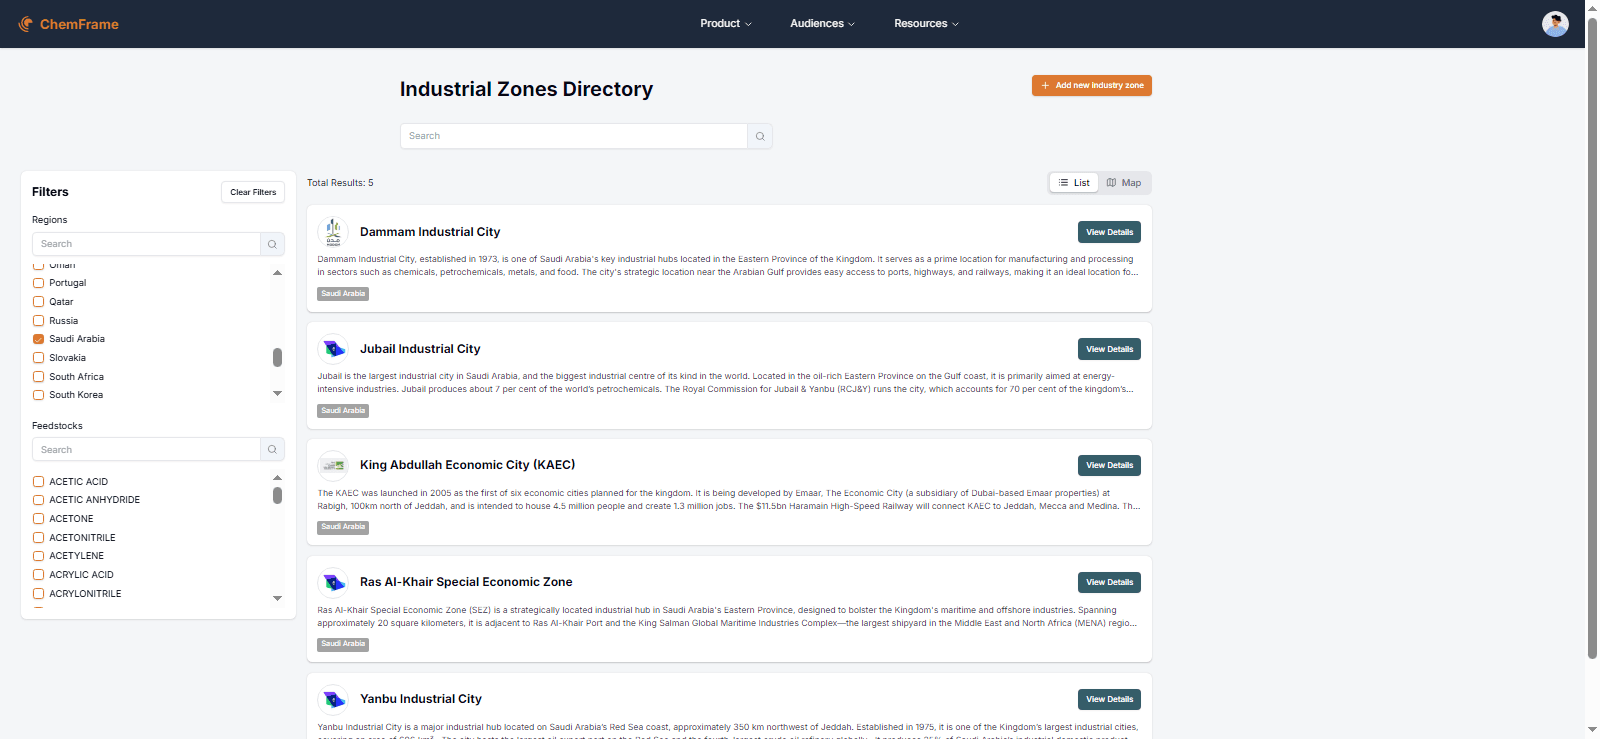Check the ACETIC ACID feedstock checkbox
Viewport: 1600px width, 739px height.
(x=38, y=482)
